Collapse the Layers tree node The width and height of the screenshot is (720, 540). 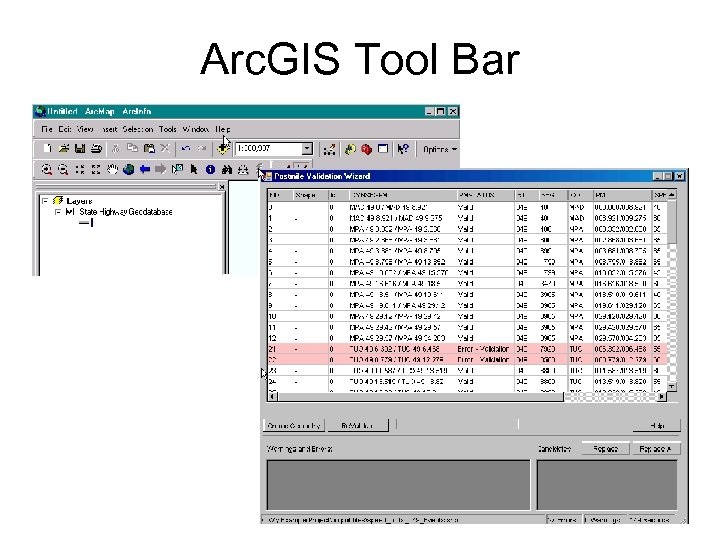coord(45,201)
